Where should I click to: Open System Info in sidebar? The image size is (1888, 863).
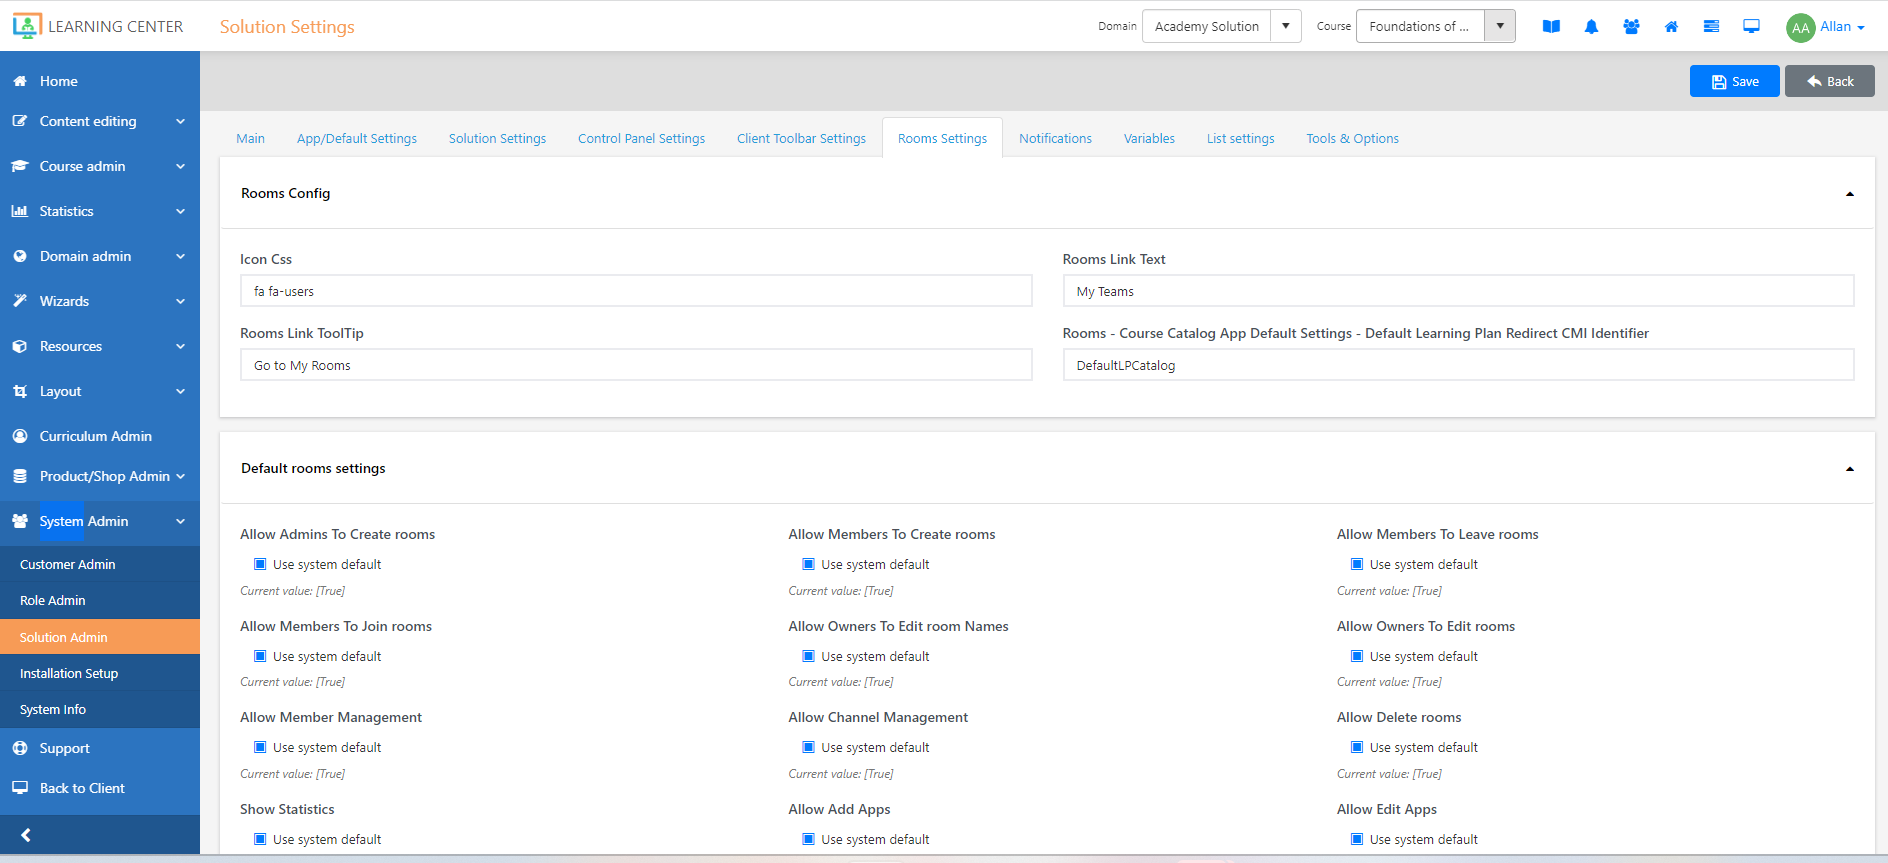(100, 709)
